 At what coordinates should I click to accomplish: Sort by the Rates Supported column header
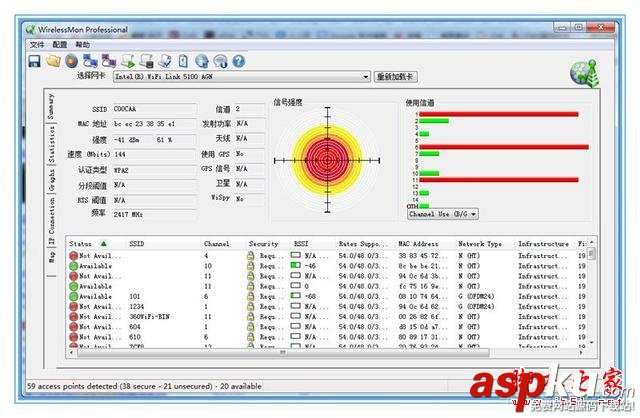(365, 244)
